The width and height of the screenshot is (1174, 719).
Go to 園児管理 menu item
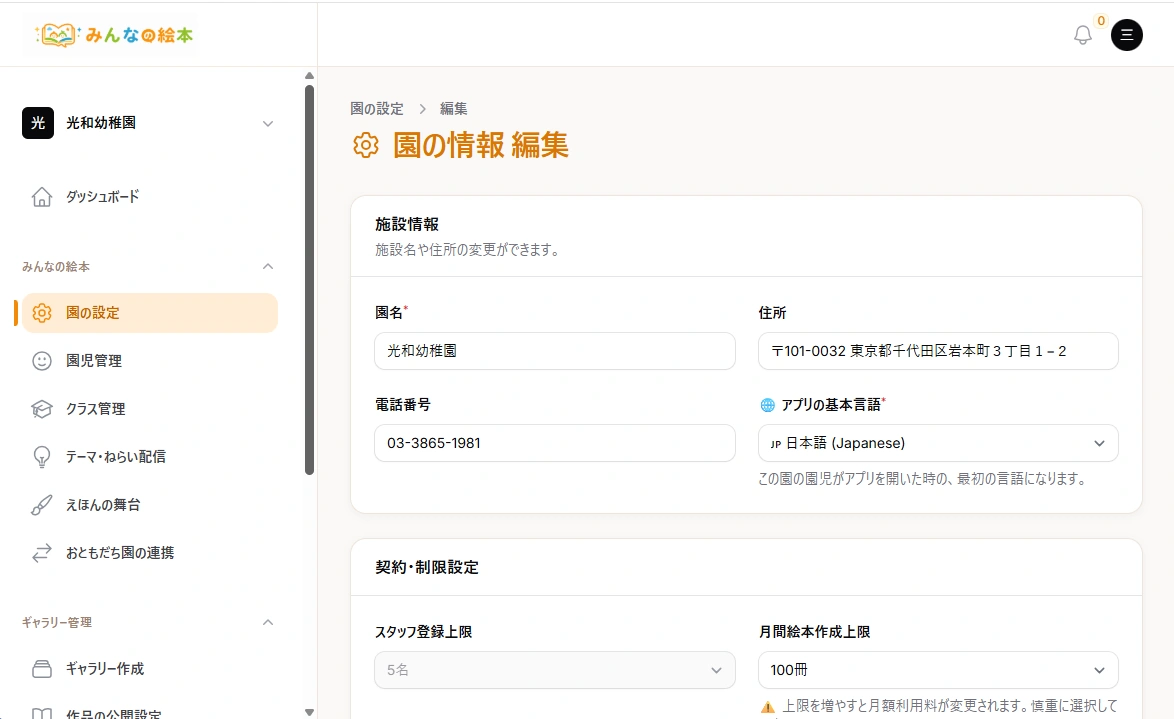[149, 361]
